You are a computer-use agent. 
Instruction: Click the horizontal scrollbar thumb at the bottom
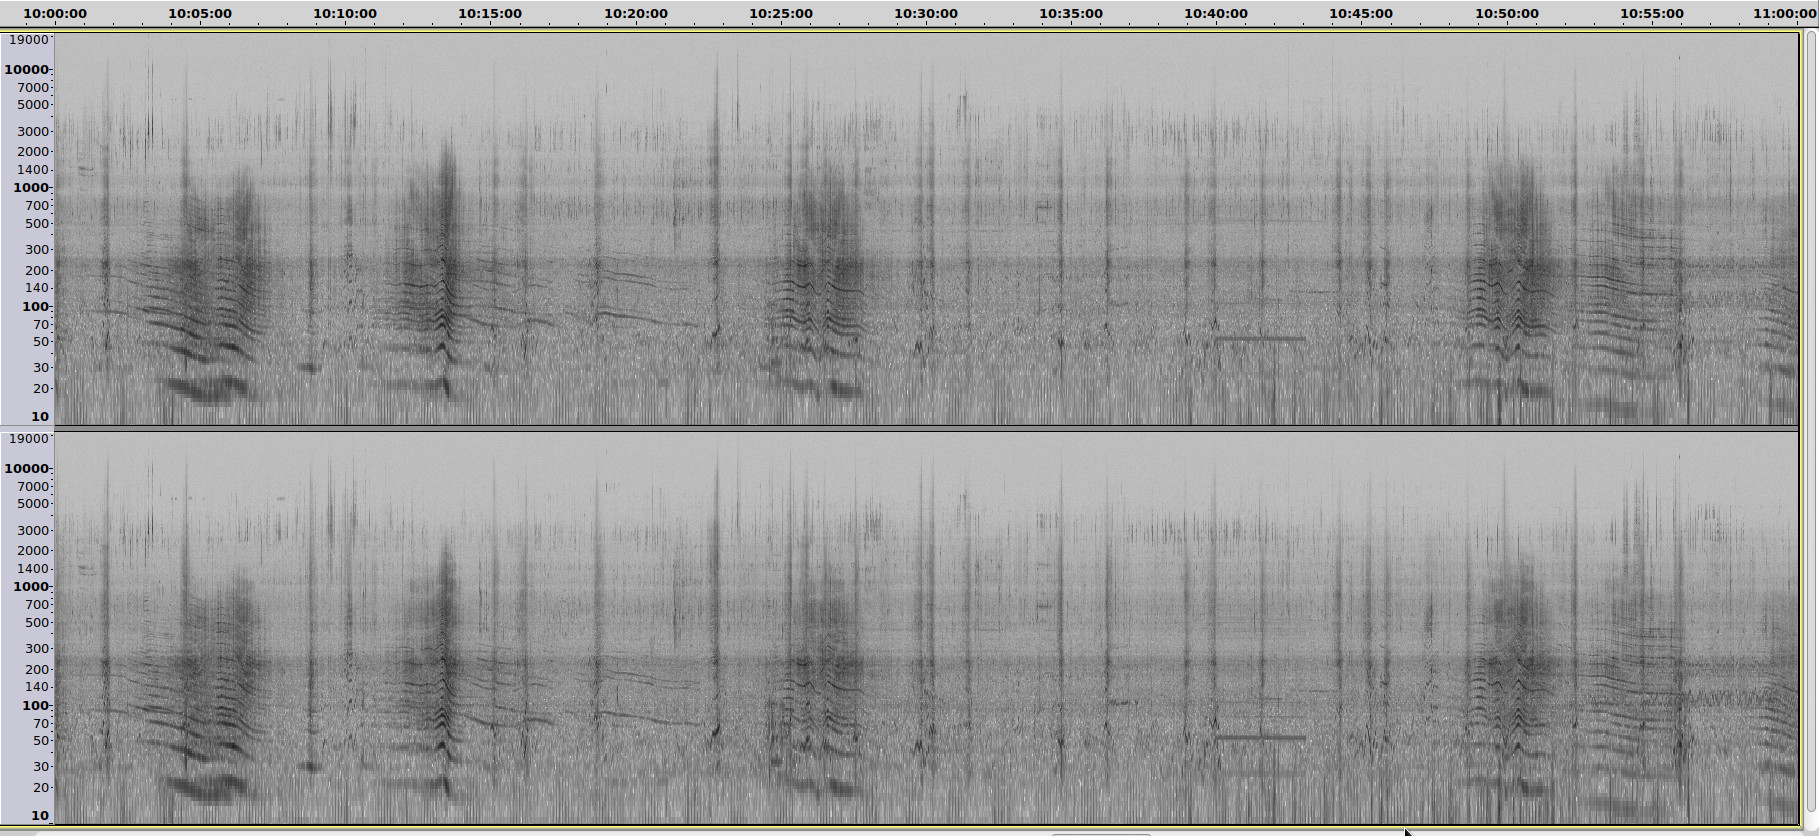click(x=1100, y=832)
